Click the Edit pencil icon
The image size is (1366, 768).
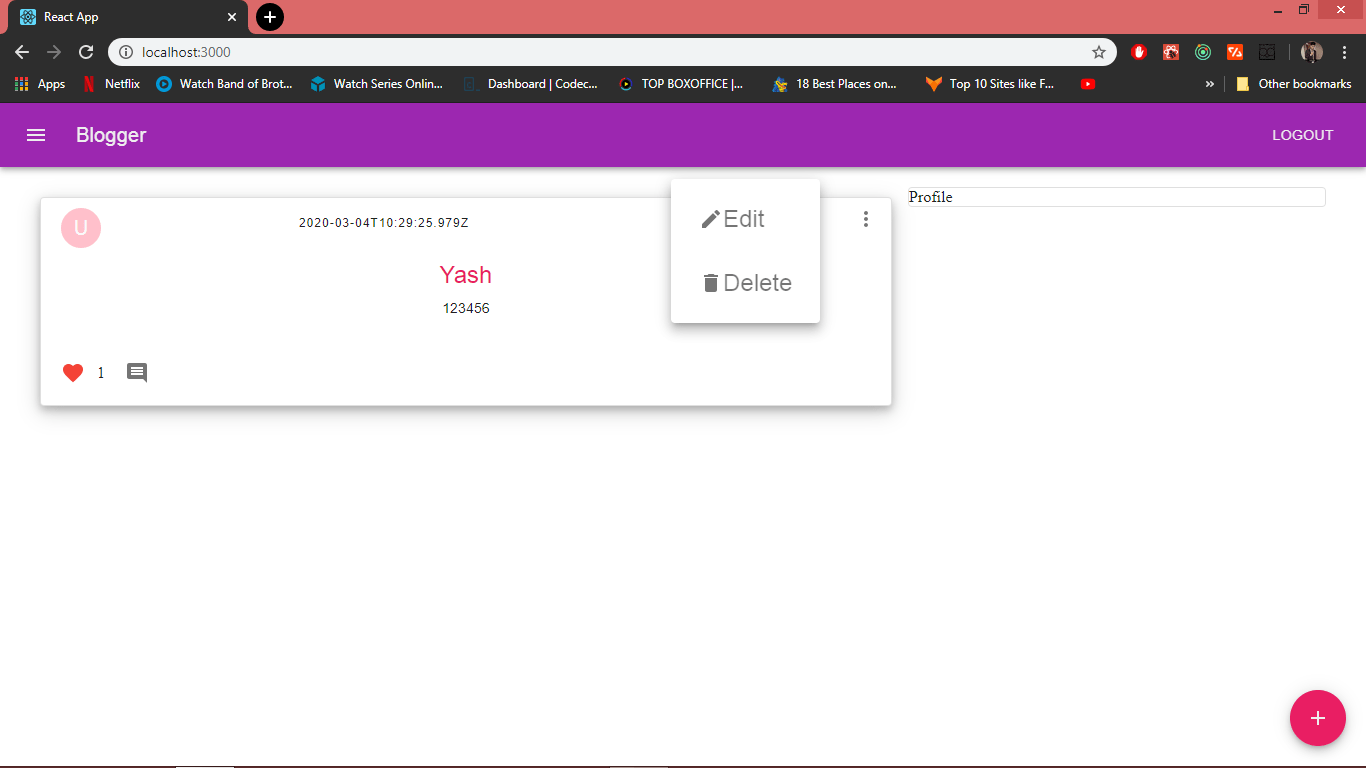point(710,217)
